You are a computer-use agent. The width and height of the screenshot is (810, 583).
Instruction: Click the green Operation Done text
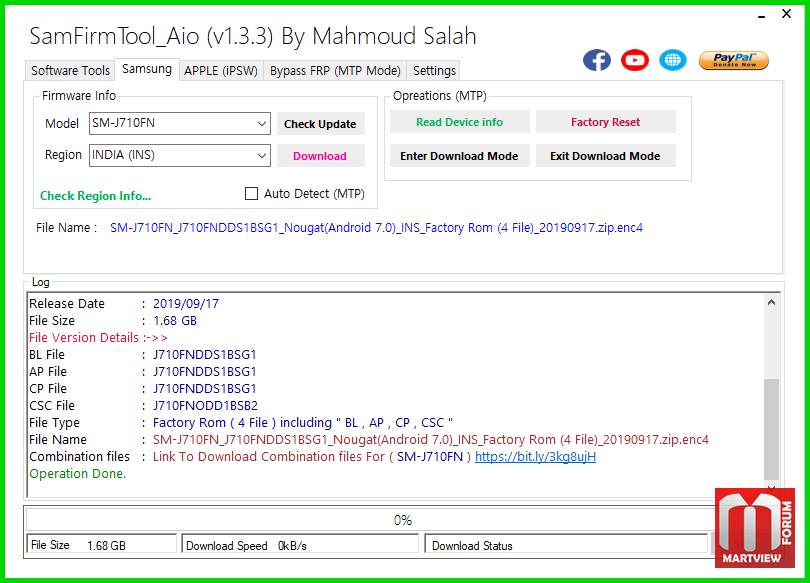click(x=77, y=474)
